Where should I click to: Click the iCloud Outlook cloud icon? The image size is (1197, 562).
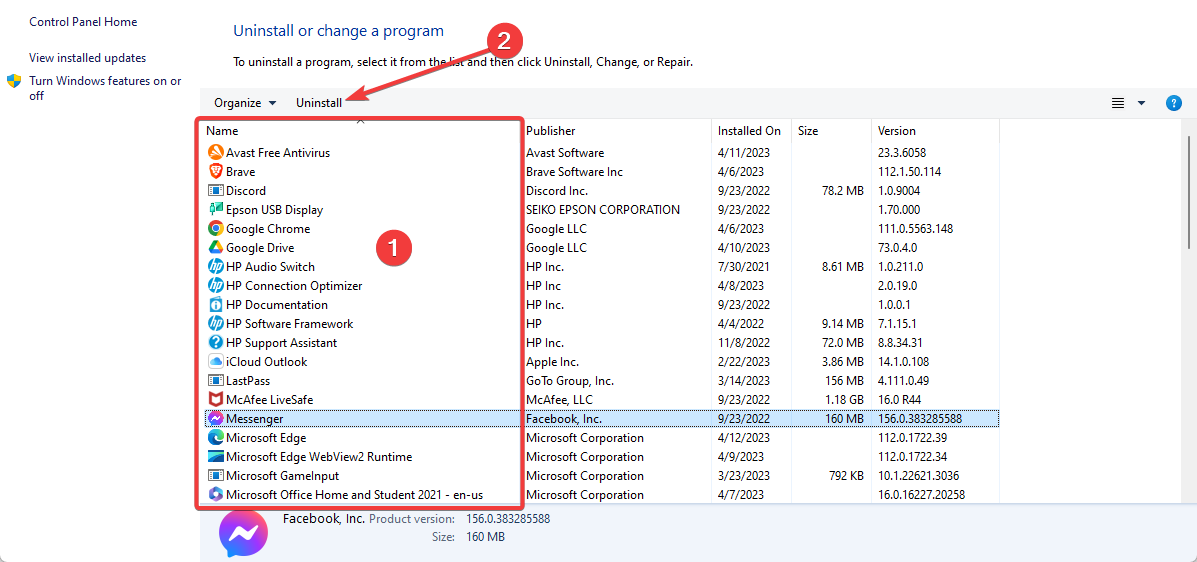[215, 361]
